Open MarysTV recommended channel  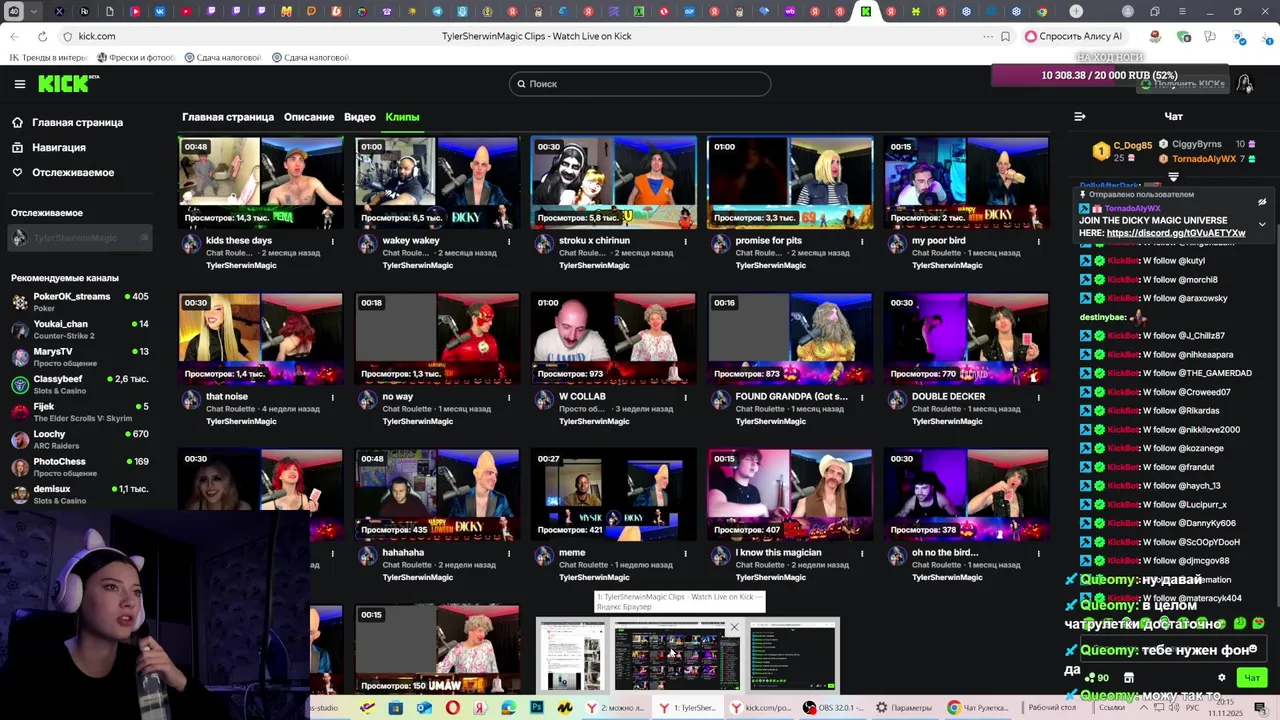pyautogui.click(x=80, y=356)
